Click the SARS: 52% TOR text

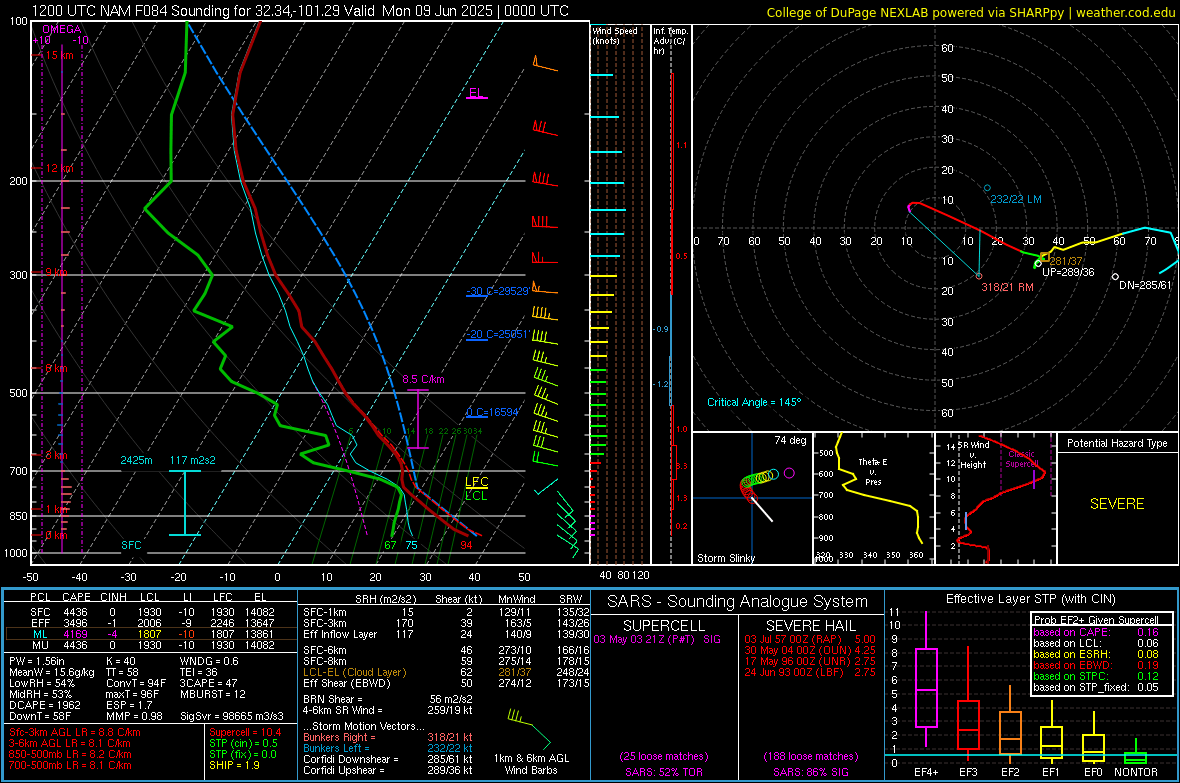tap(663, 772)
